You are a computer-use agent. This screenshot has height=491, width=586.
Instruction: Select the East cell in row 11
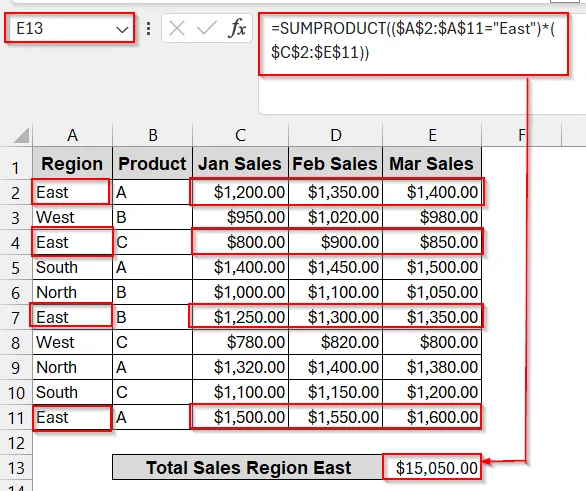73,417
